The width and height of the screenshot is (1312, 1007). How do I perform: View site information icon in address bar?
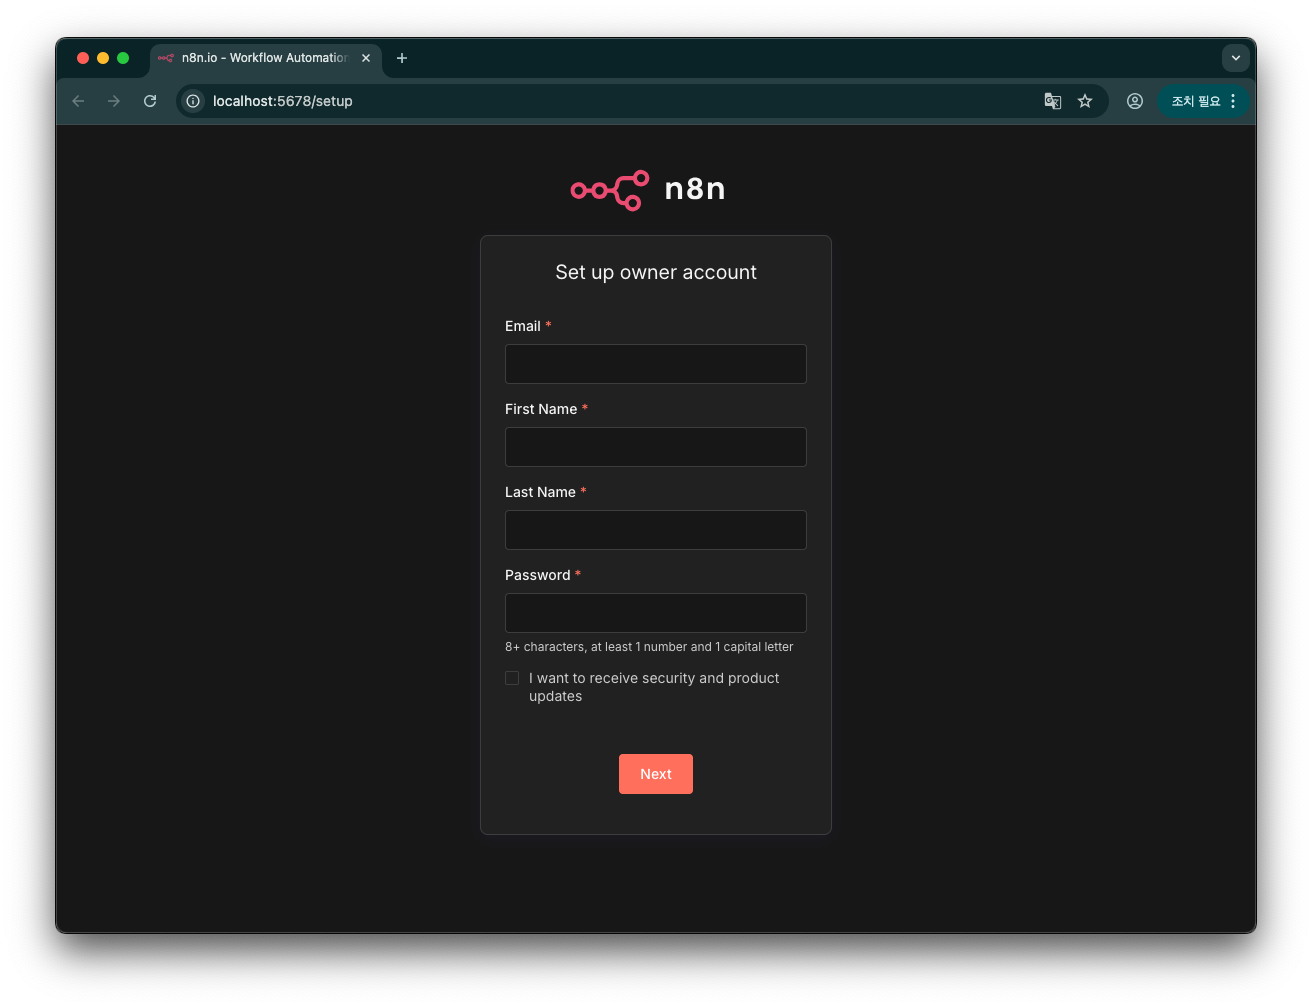coord(193,101)
